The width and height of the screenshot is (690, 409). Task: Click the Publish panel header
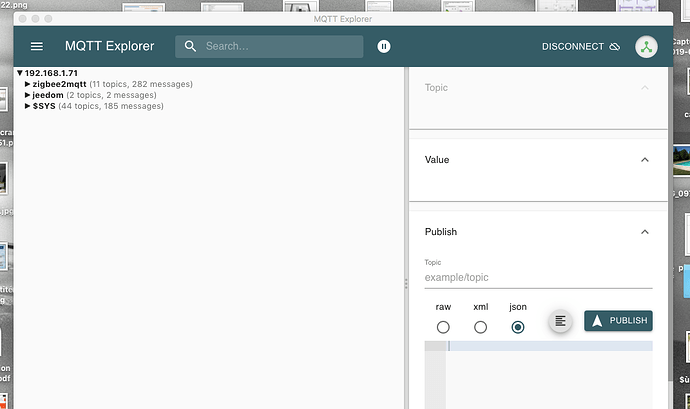coord(538,232)
